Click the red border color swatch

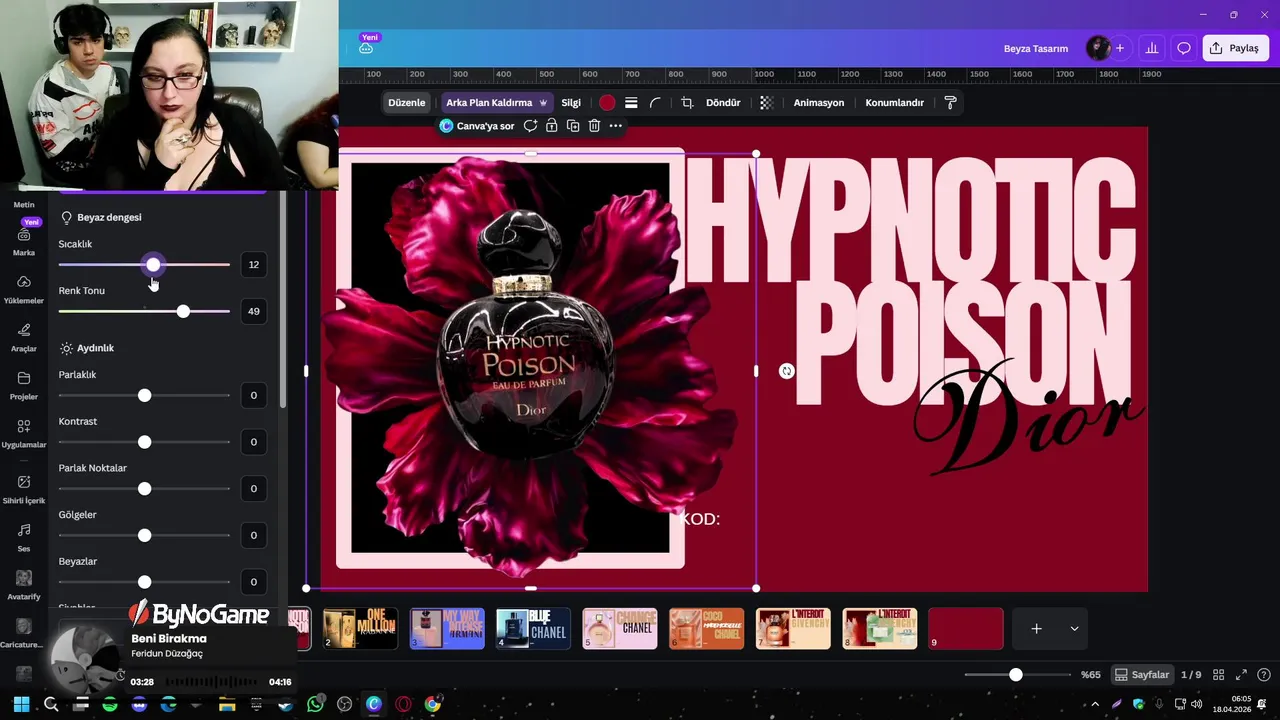pos(607,103)
